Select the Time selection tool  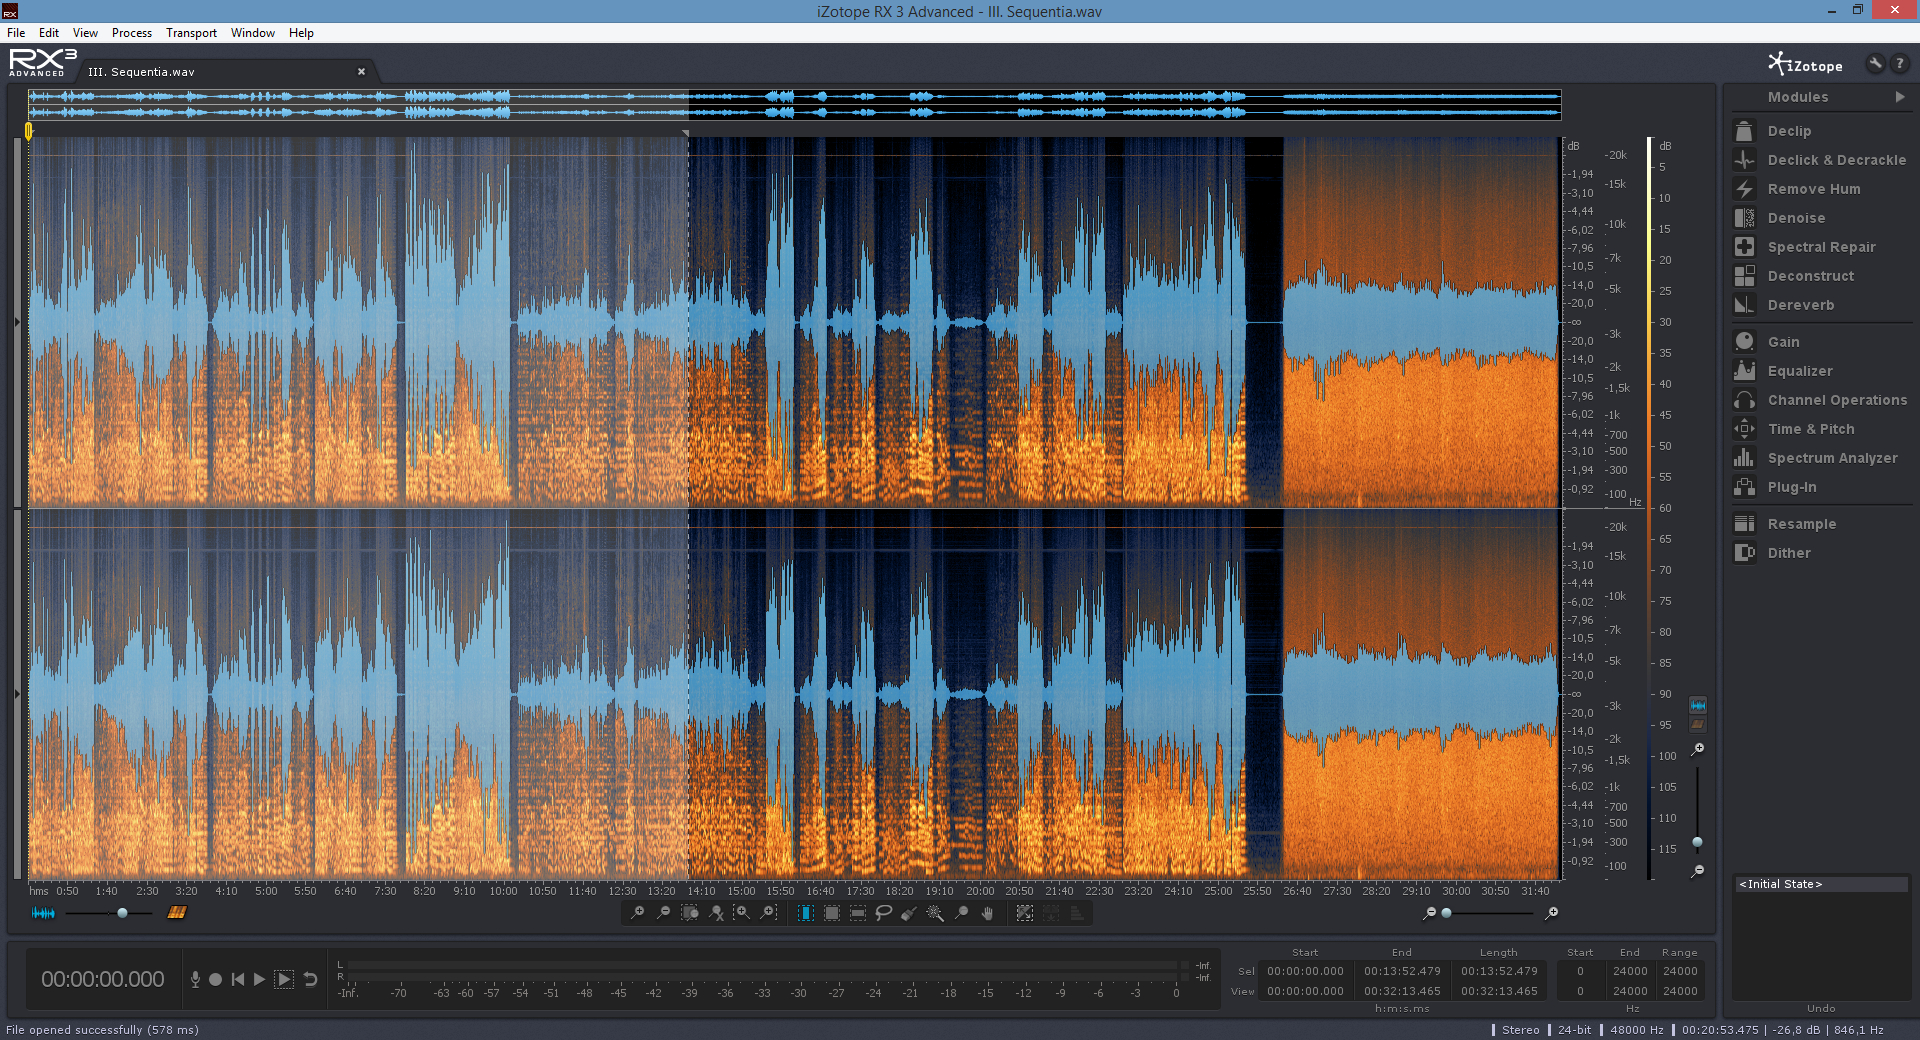(x=805, y=913)
